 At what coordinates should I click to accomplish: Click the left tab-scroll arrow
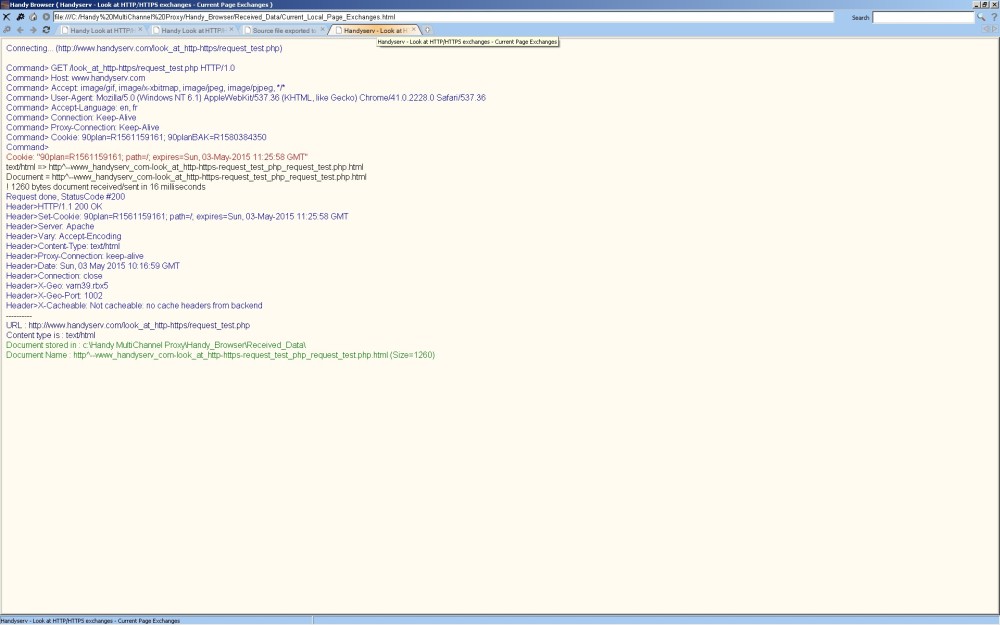tap(986, 29)
